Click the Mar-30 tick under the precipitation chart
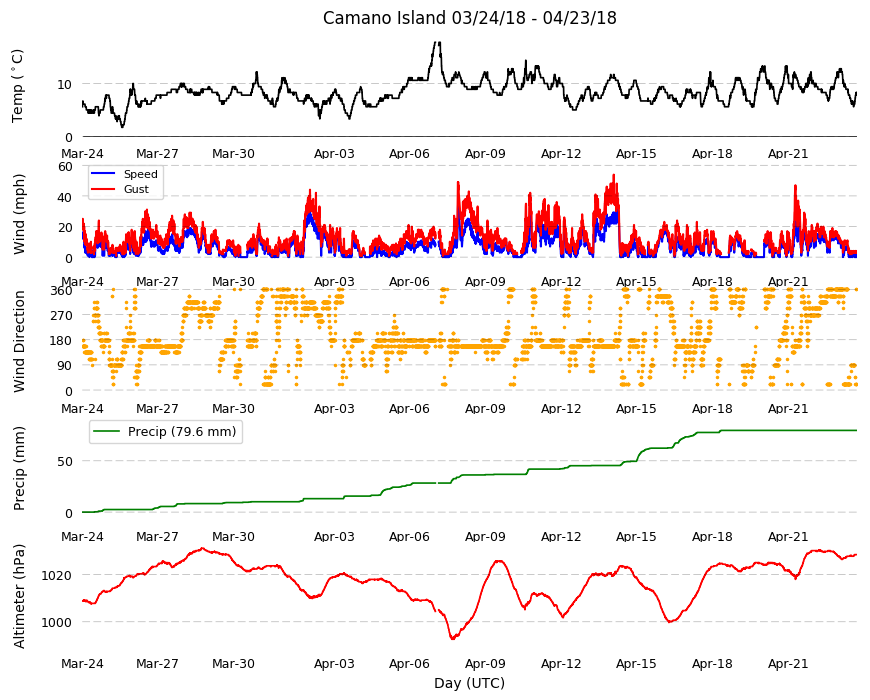The width and height of the screenshot is (870, 700). point(233,536)
